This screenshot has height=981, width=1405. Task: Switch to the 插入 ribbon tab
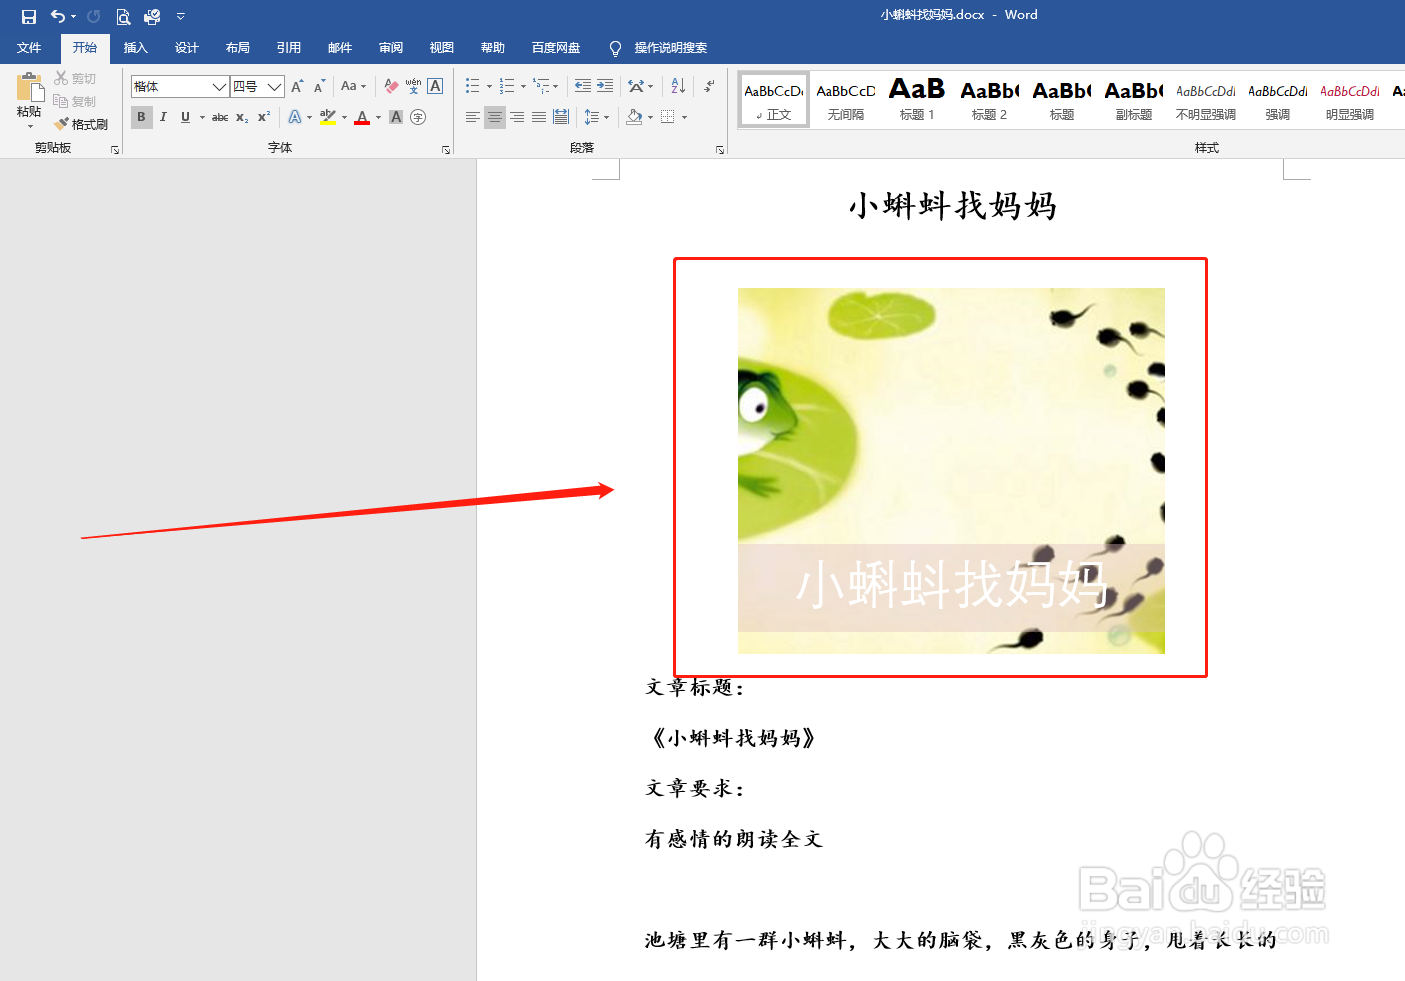(135, 47)
